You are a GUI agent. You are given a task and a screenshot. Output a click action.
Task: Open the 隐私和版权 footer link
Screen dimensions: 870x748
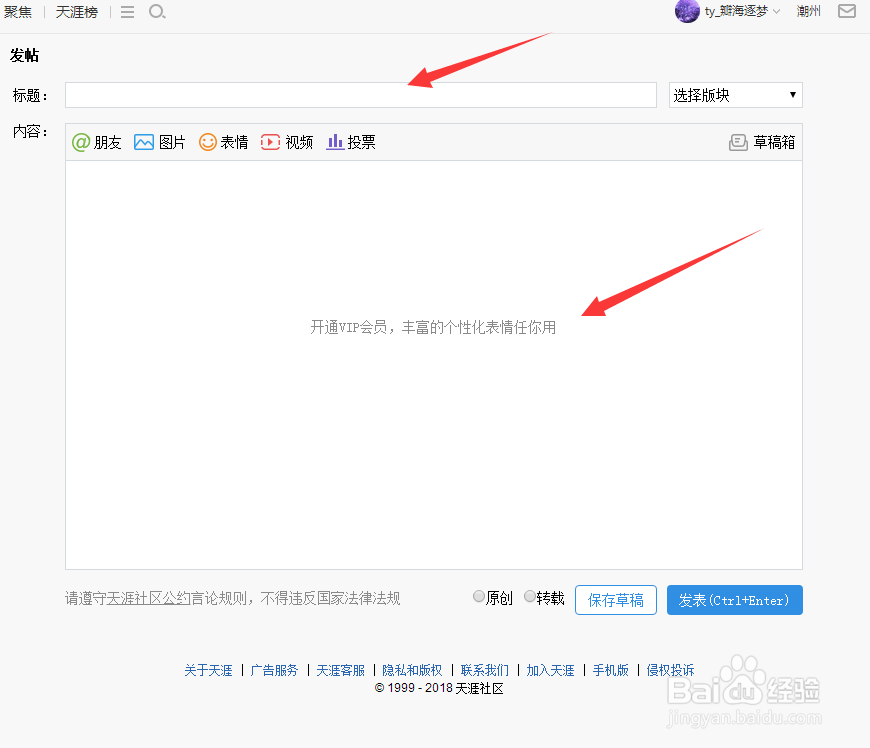412,670
